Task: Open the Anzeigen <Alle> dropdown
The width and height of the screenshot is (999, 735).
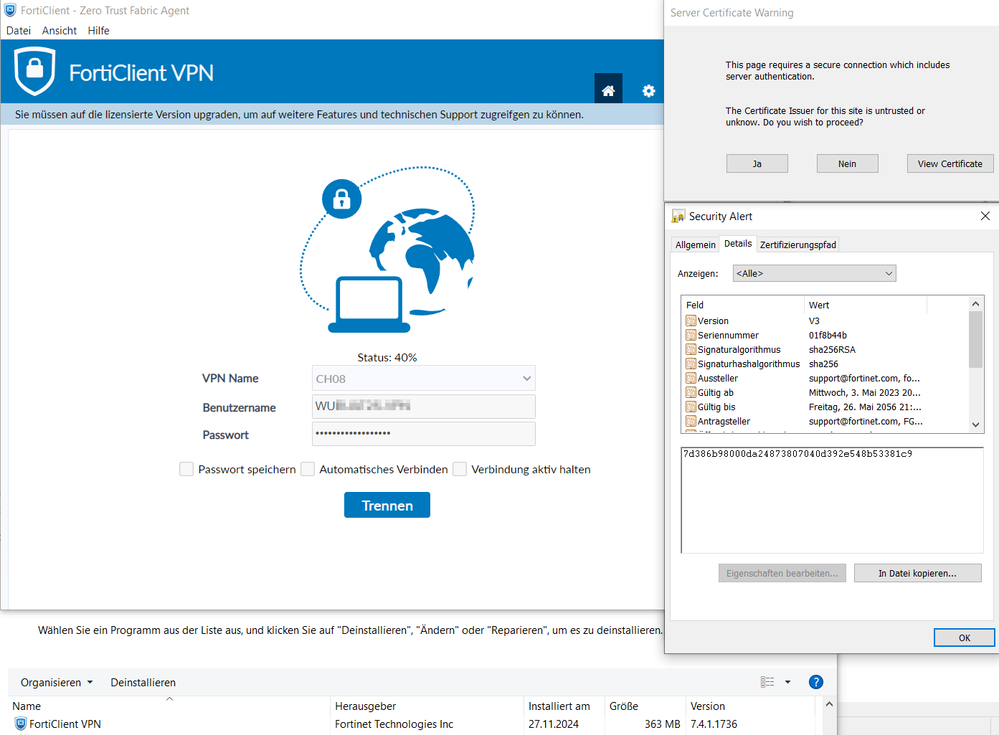Action: click(814, 273)
